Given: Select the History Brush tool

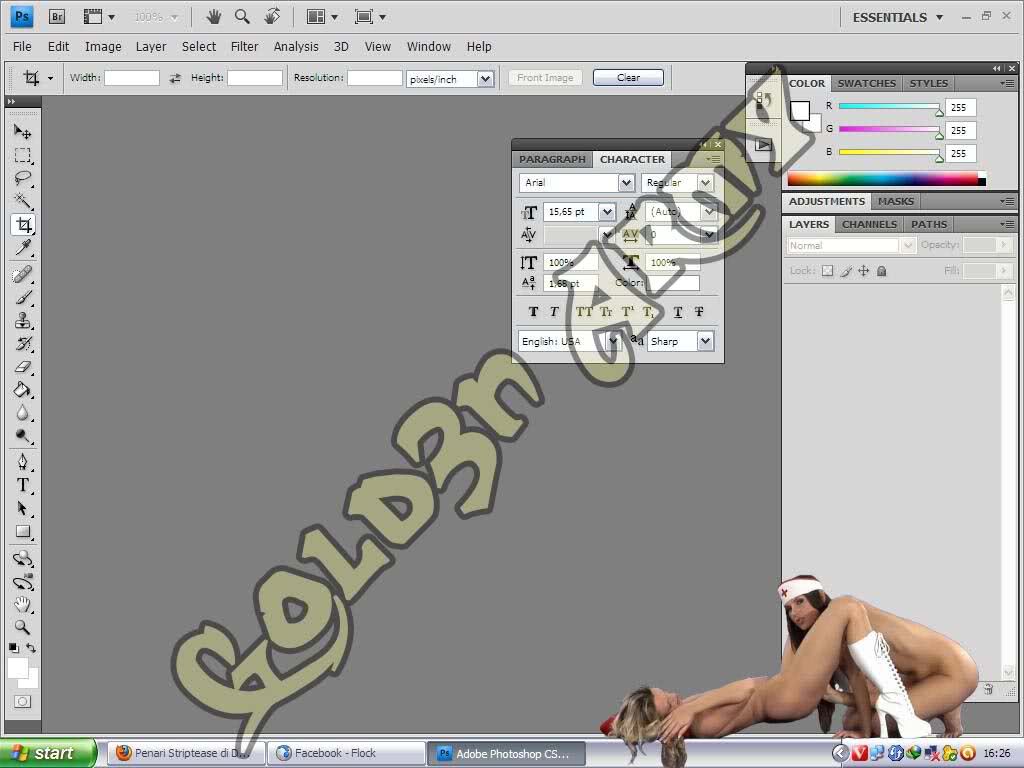Looking at the screenshot, I should point(23,344).
